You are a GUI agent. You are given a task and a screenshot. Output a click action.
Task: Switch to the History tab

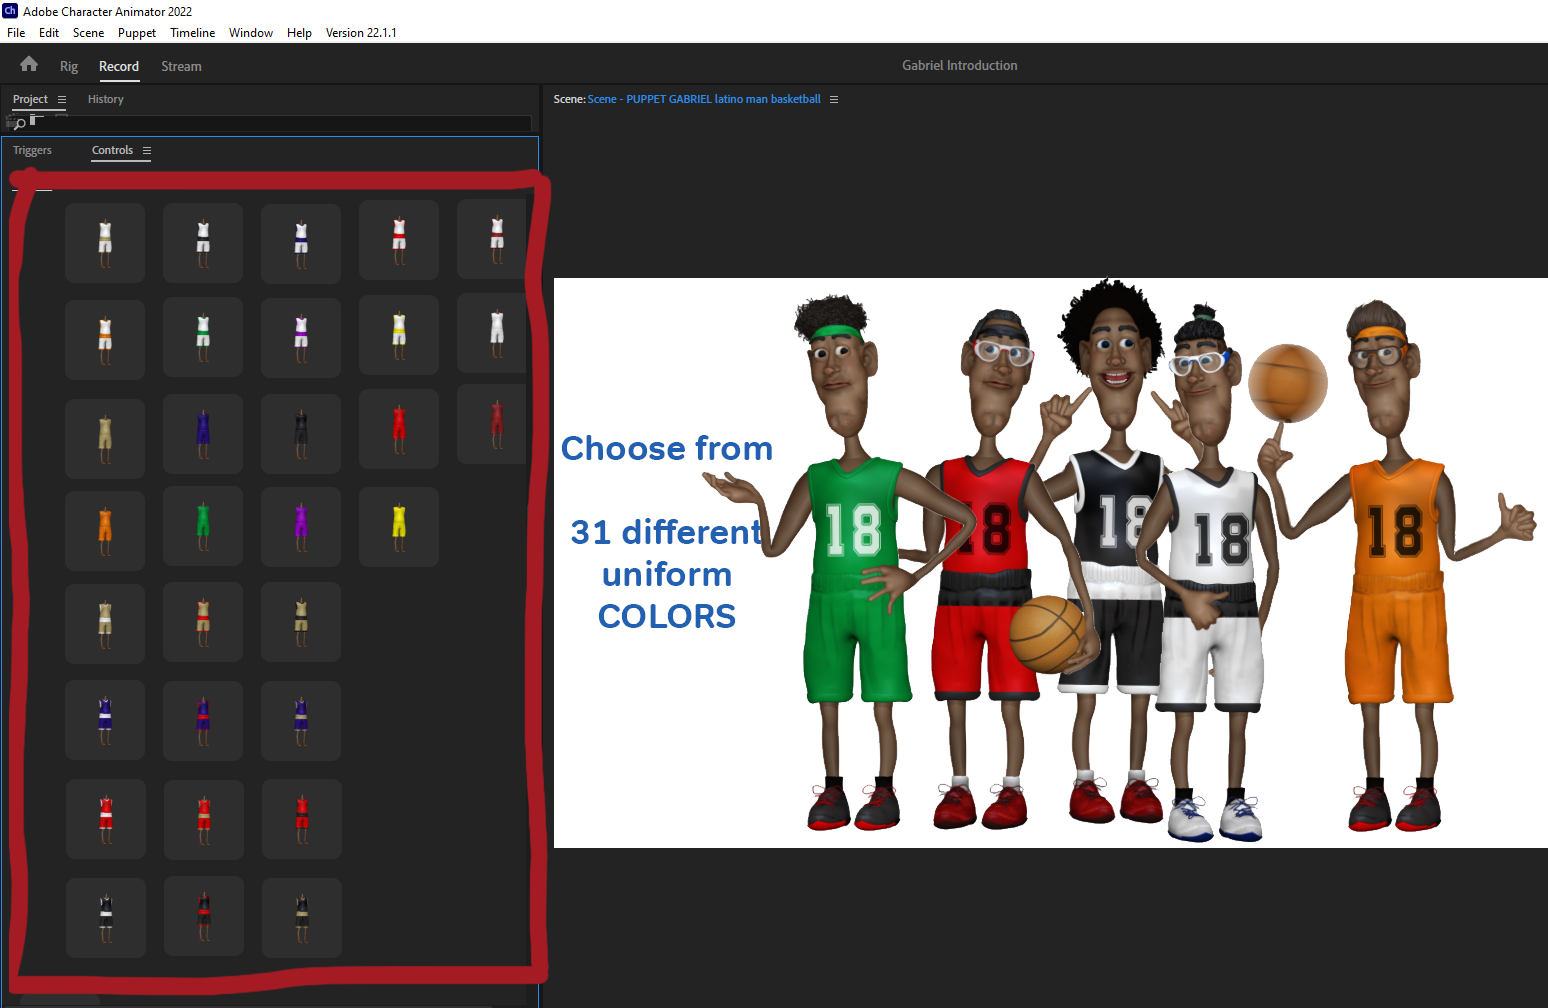[105, 99]
